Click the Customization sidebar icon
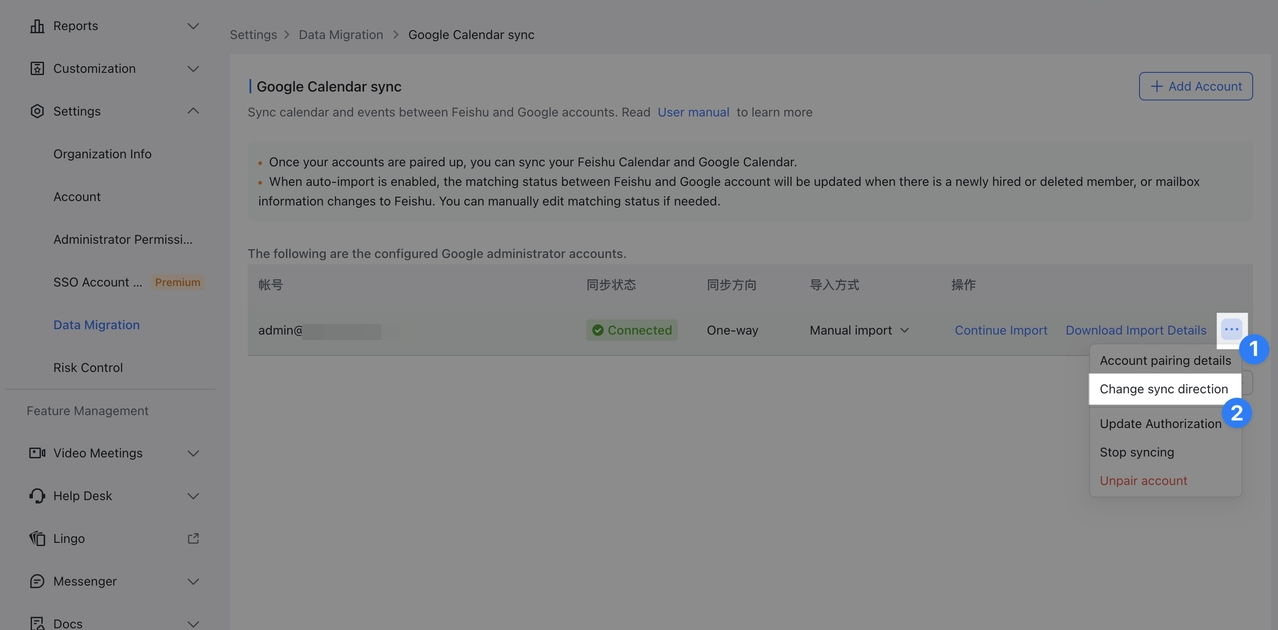1278x630 pixels. point(37,69)
